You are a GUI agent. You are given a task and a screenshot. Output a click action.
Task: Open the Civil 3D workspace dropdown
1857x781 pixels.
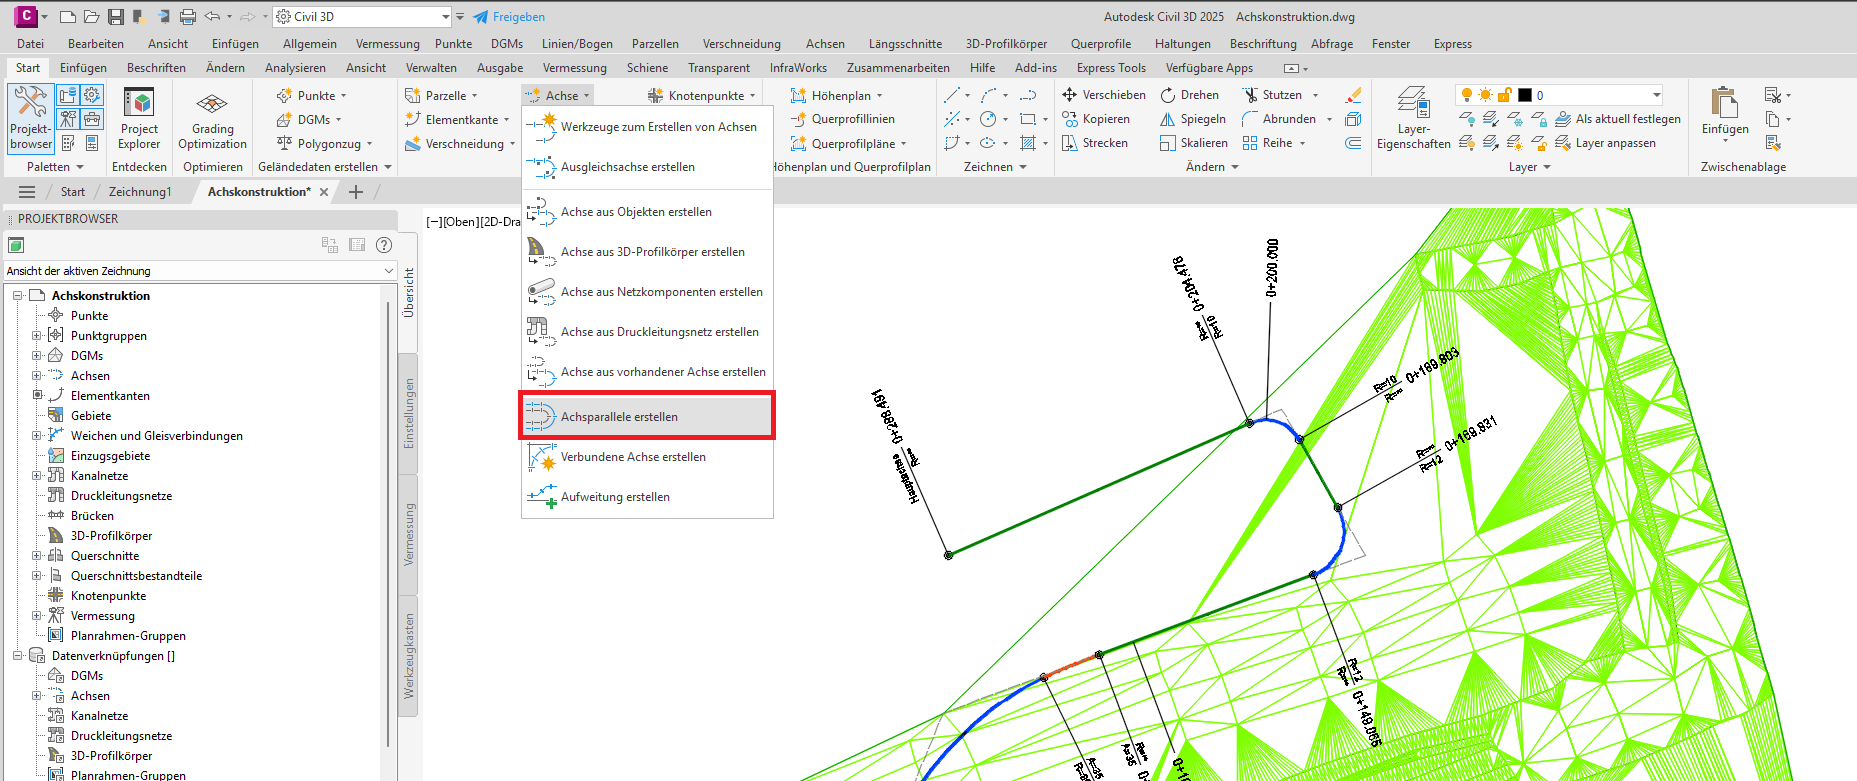pyautogui.click(x=446, y=17)
